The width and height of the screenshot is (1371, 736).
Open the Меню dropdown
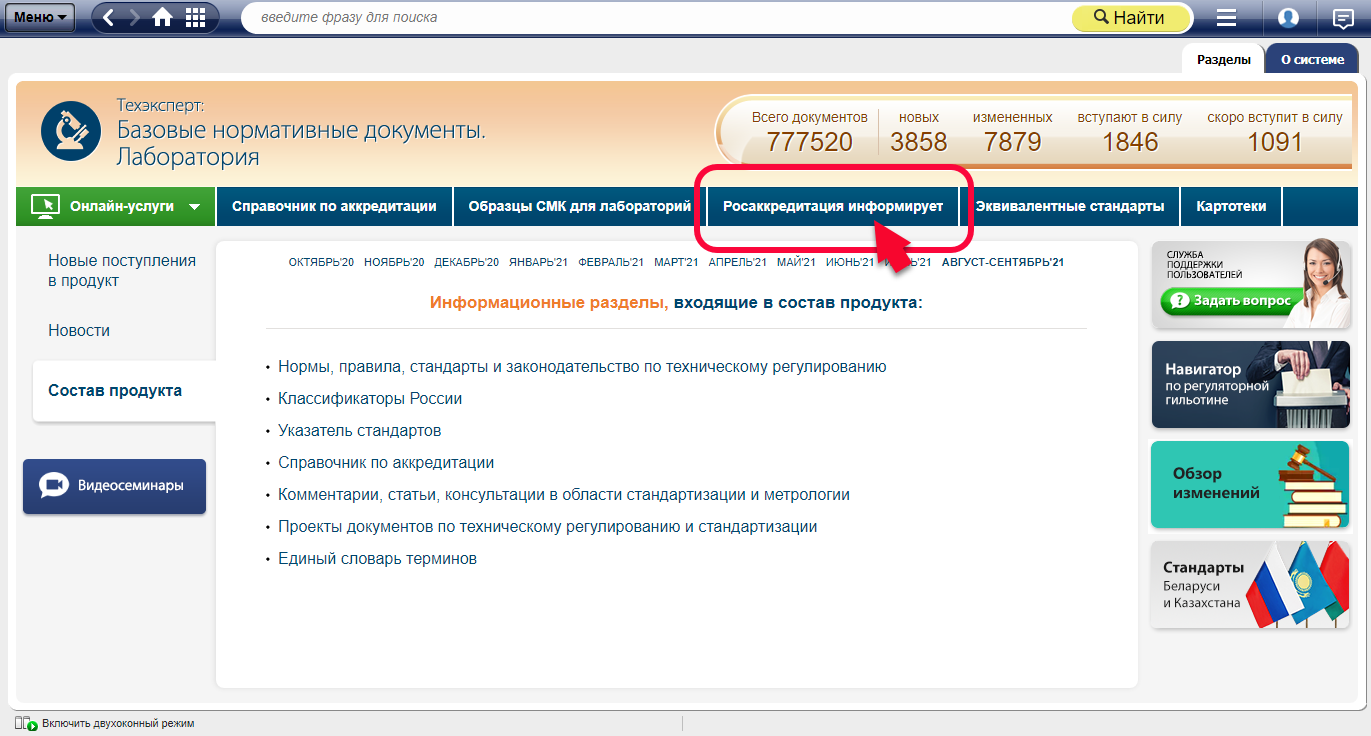(41, 17)
